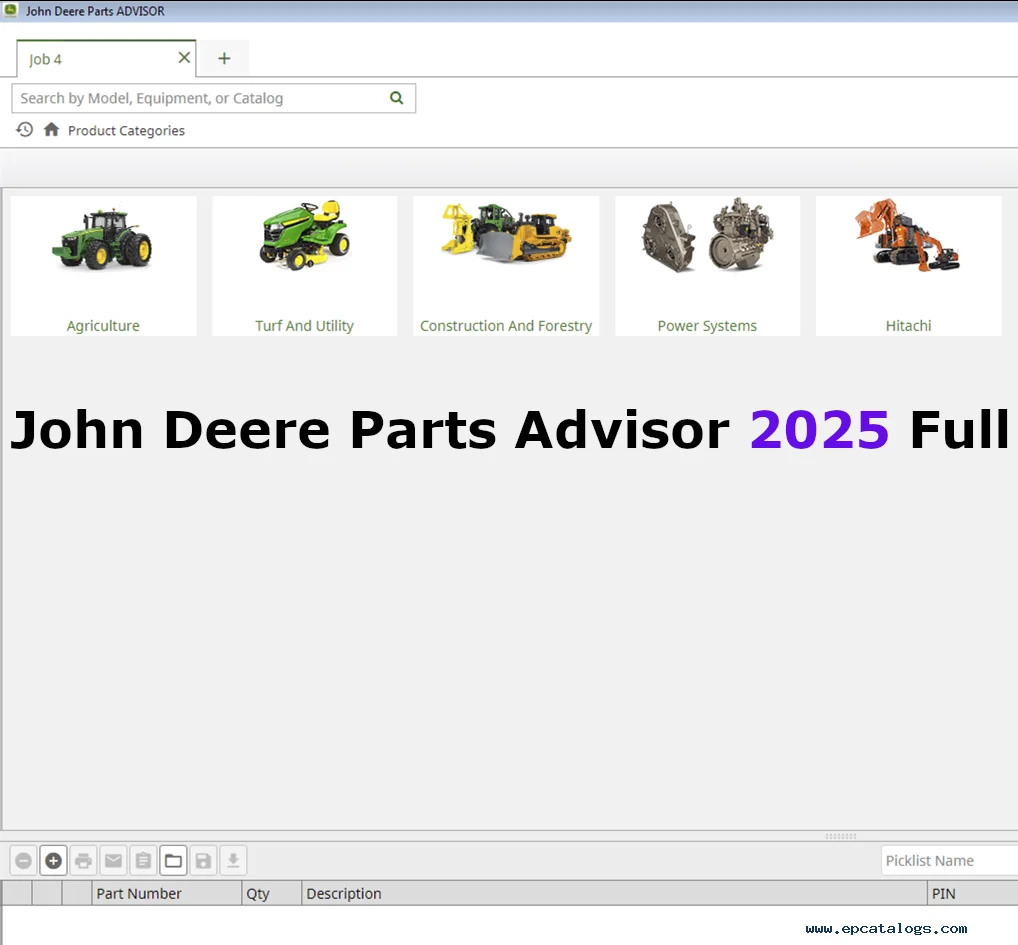Copy picklist contents with the clipboard icon

tap(143, 860)
